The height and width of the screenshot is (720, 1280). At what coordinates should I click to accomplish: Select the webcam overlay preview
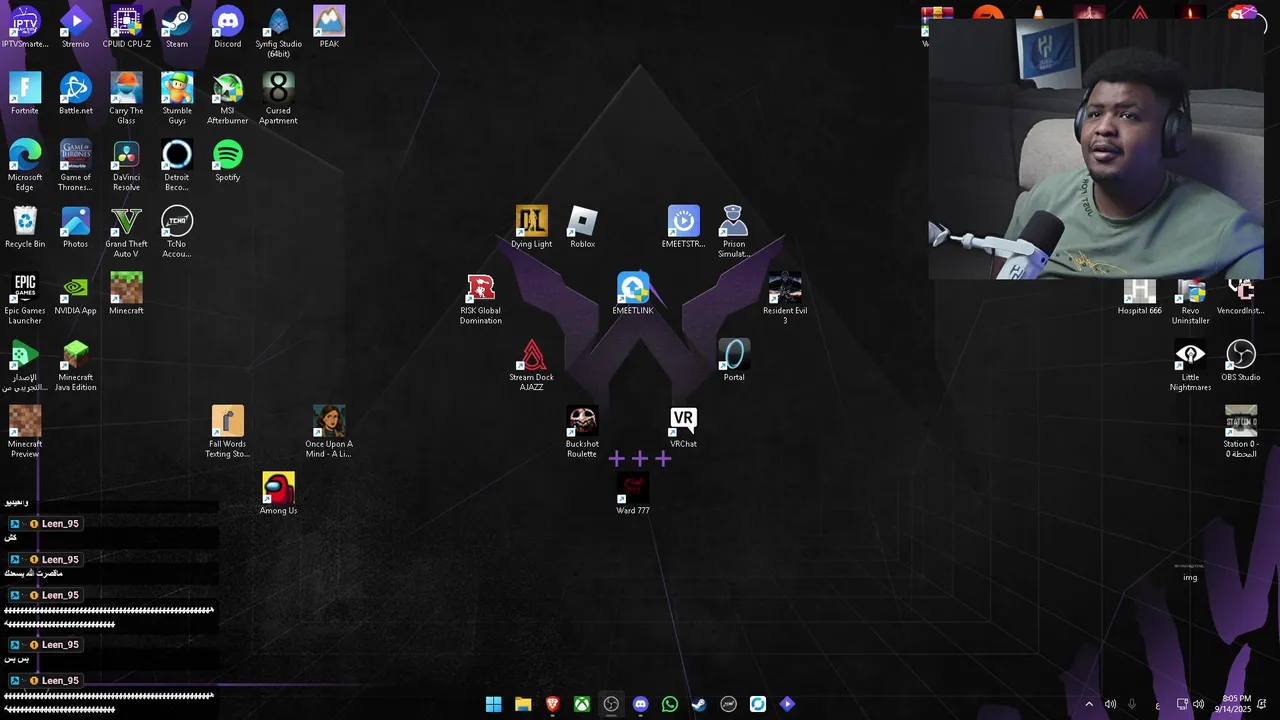pos(1096,149)
